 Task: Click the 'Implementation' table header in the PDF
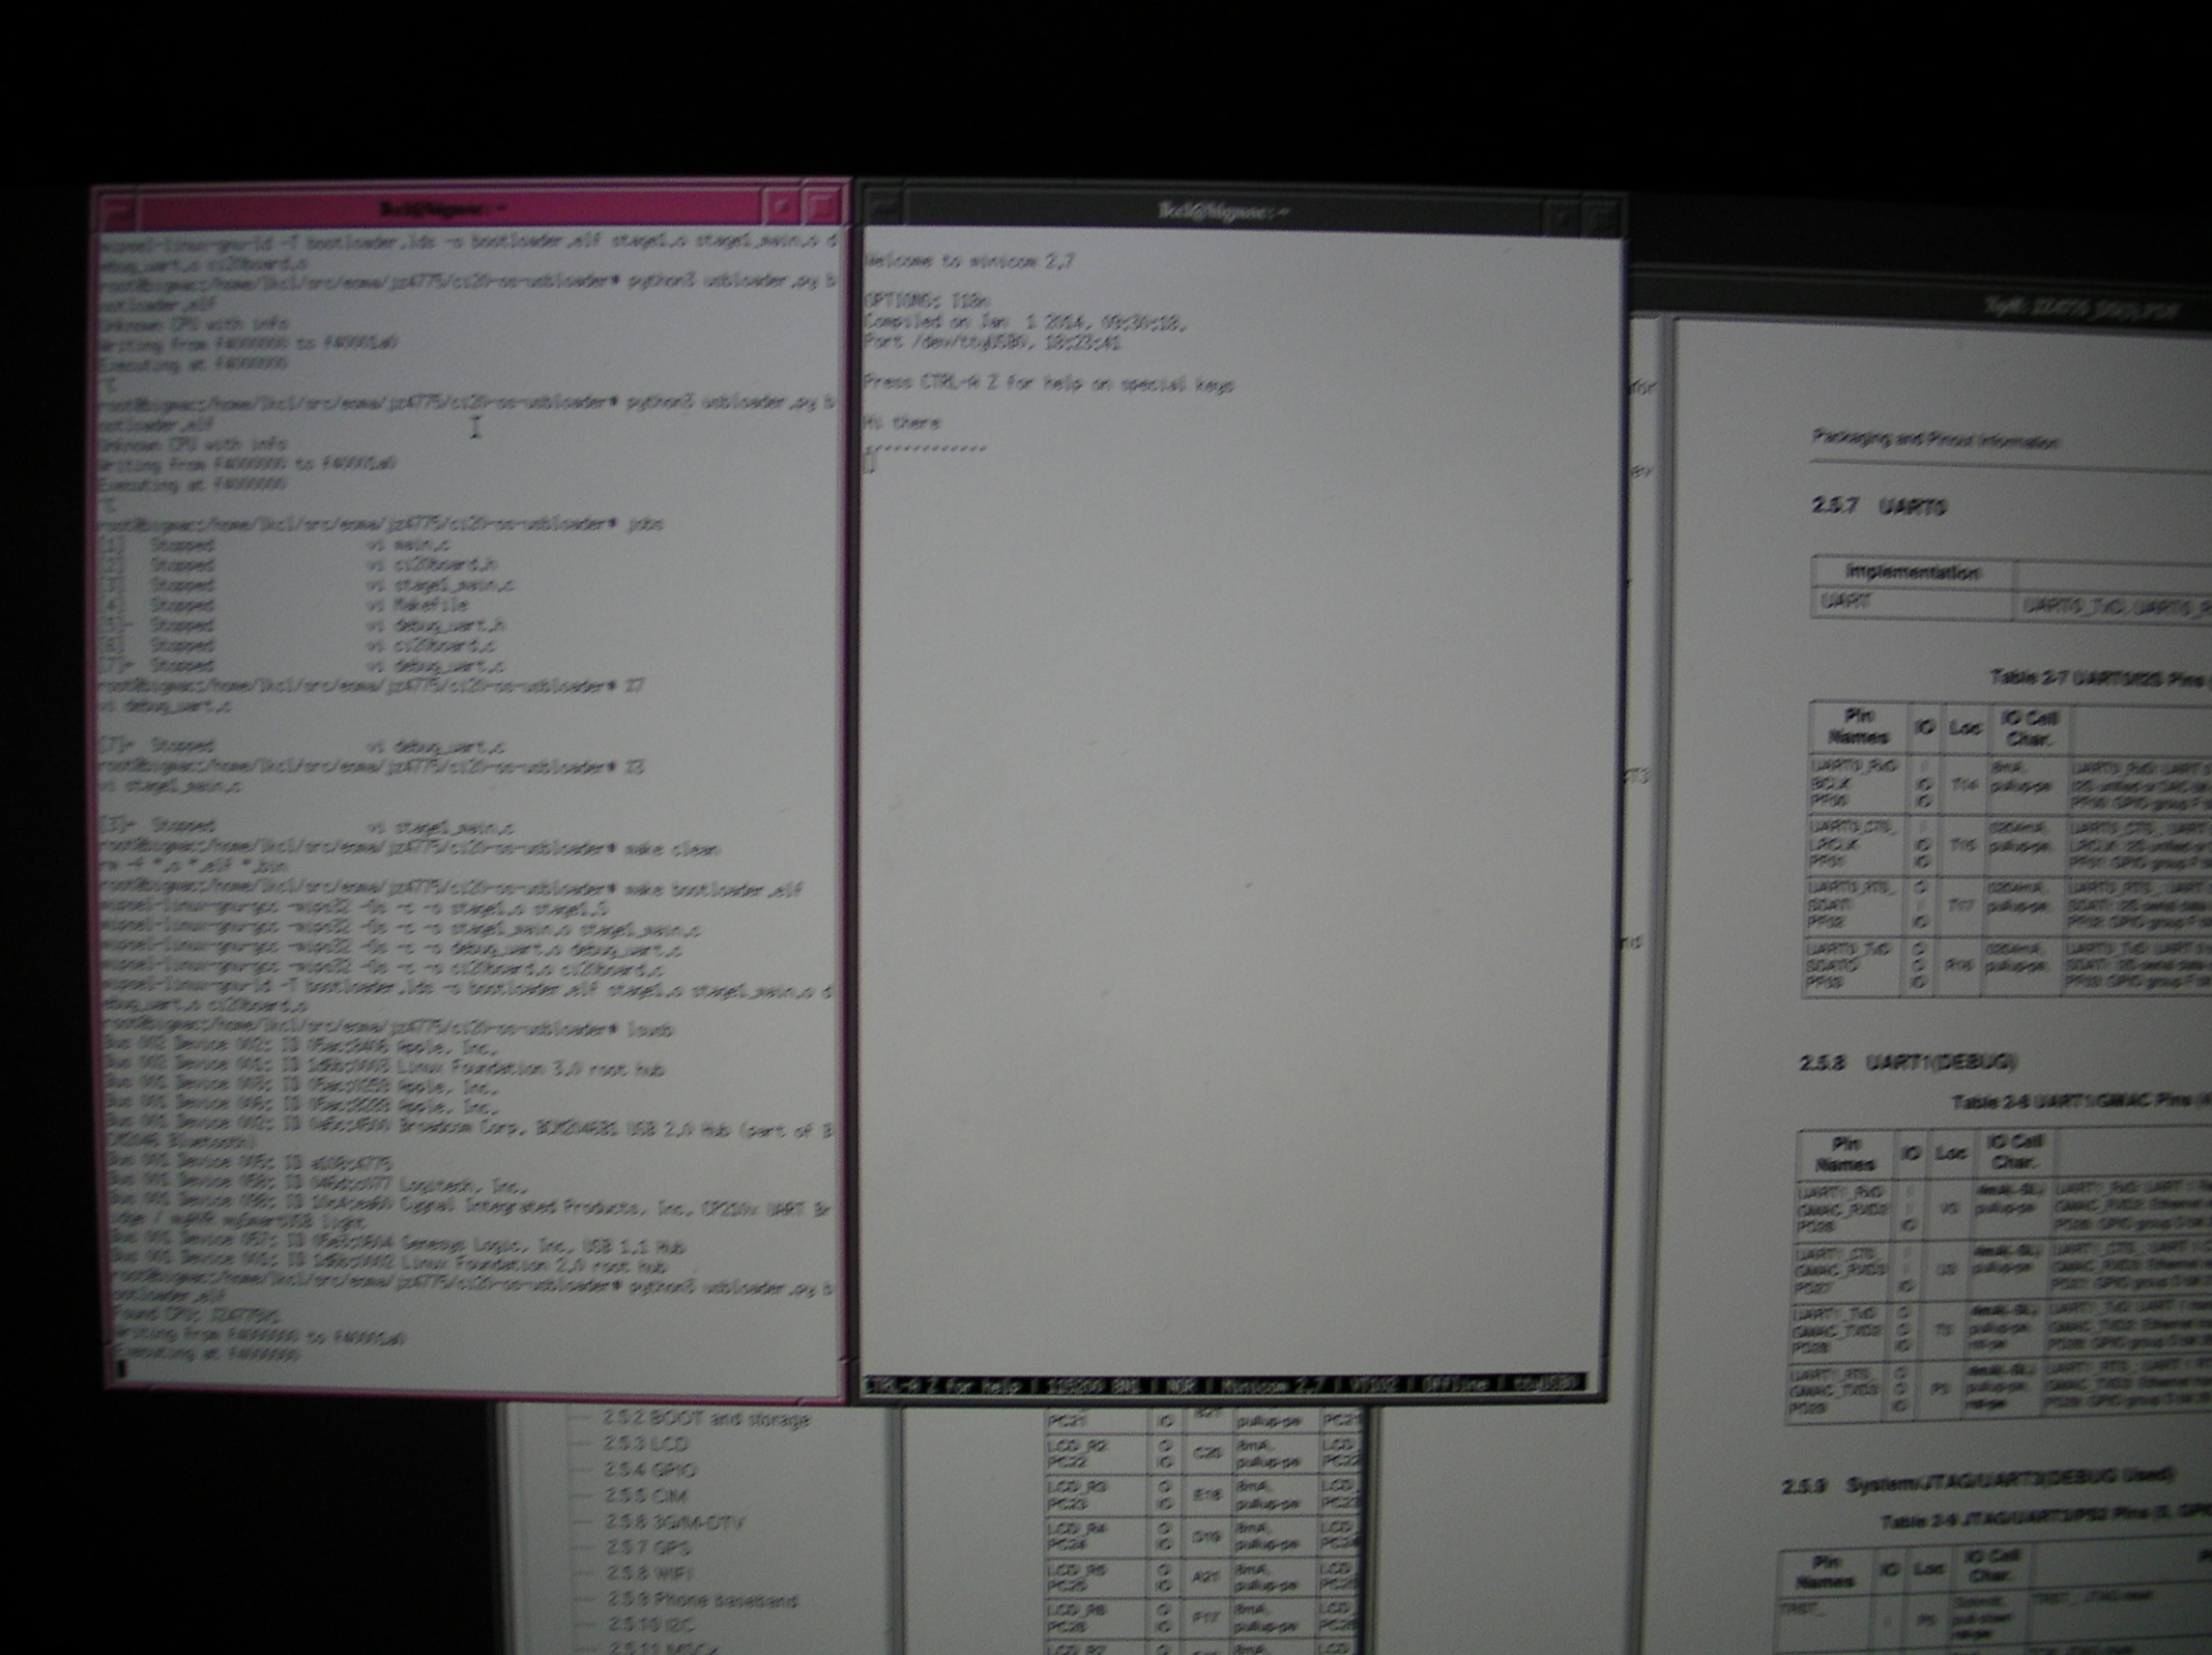[1912, 573]
